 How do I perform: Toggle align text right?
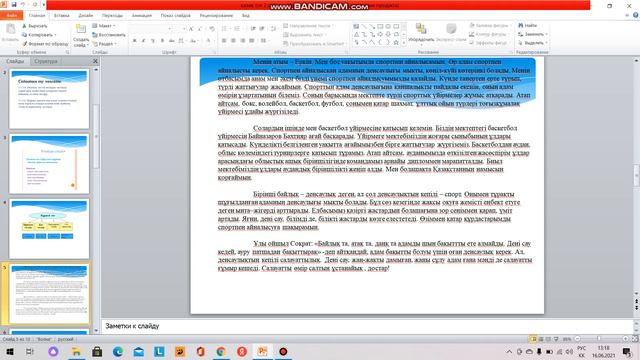[x=242, y=41]
